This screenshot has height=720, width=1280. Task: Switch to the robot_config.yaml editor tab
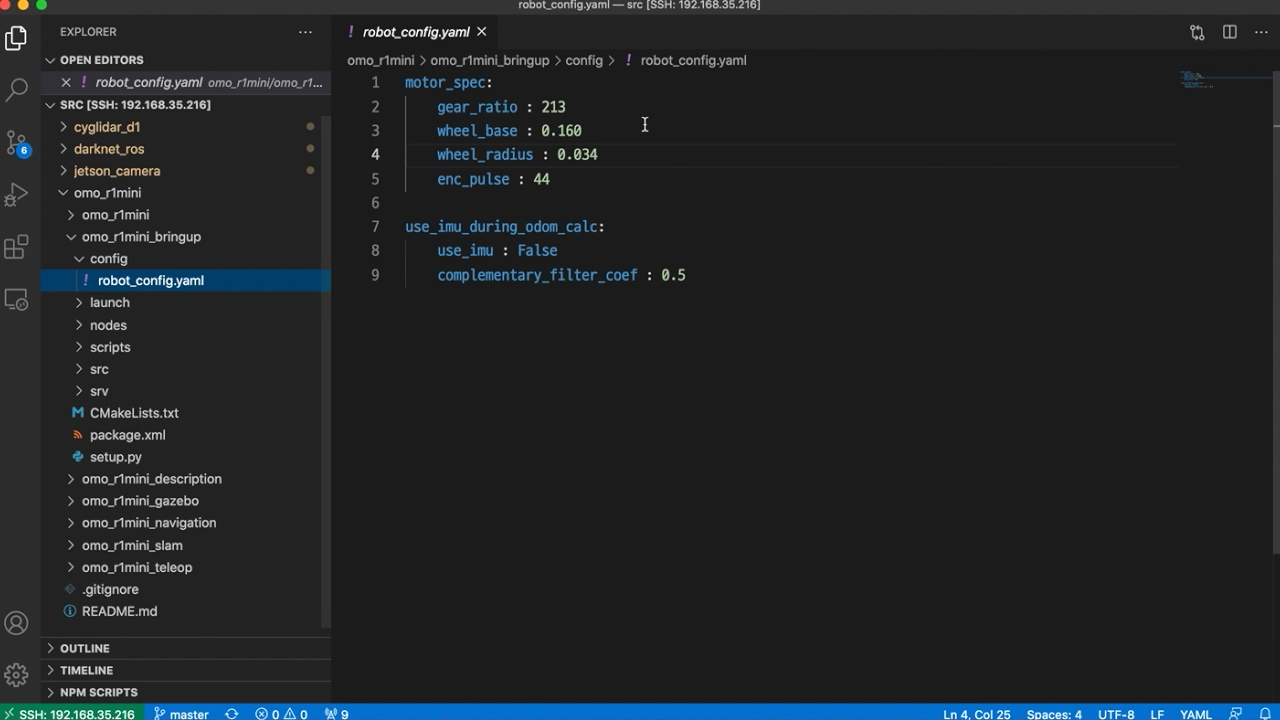pos(414,32)
